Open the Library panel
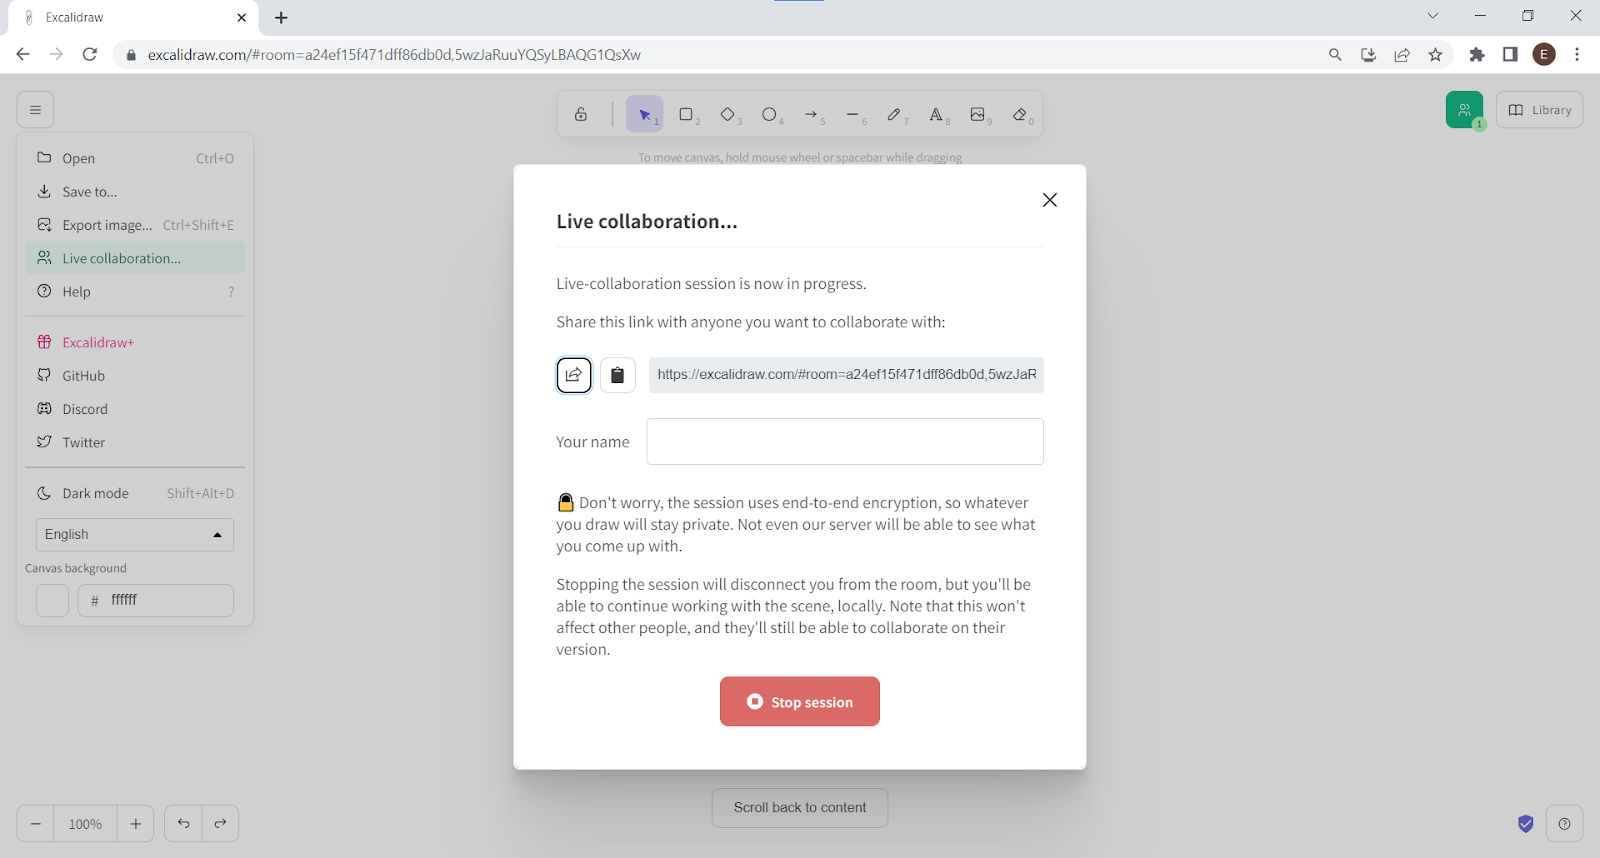 pos(1539,110)
